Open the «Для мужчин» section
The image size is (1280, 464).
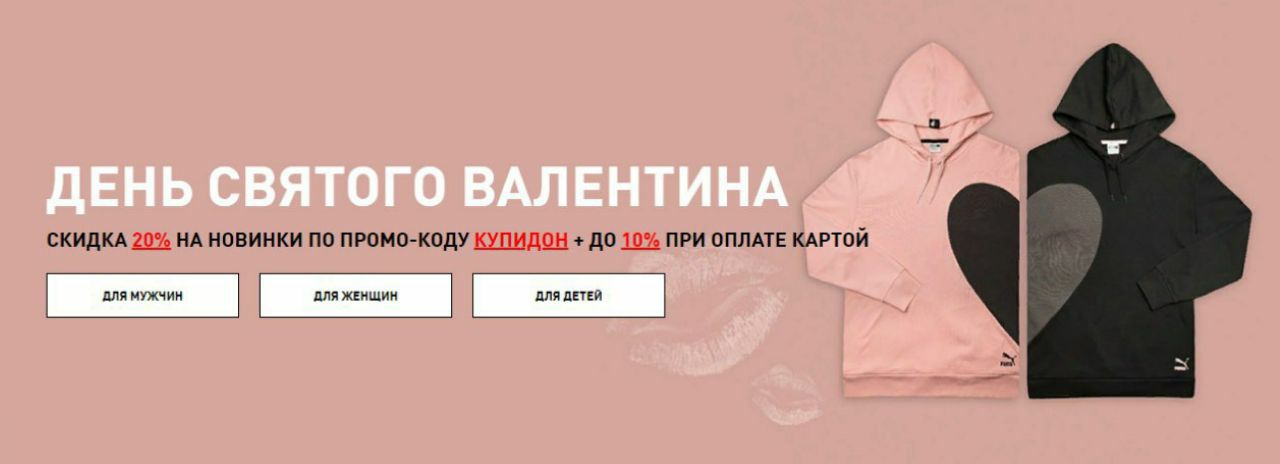tap(142, 296)
